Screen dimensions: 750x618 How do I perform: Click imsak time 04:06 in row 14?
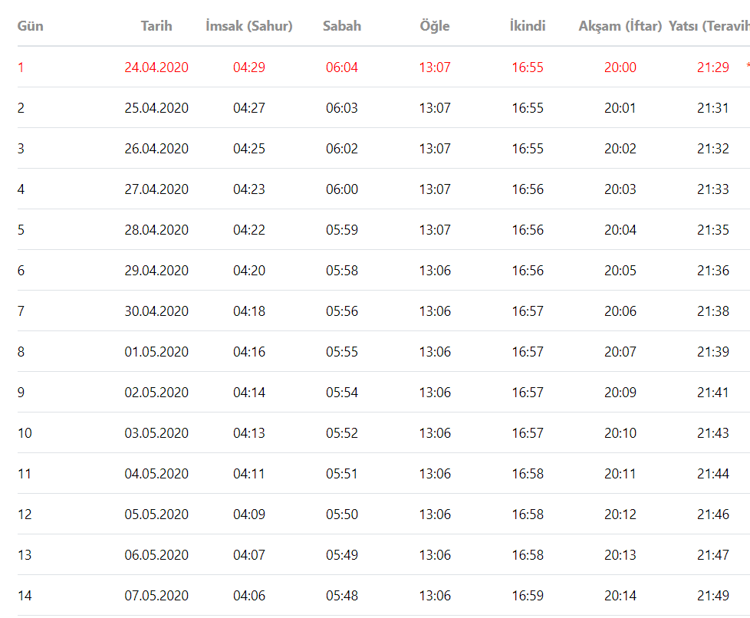click(249, 596)
